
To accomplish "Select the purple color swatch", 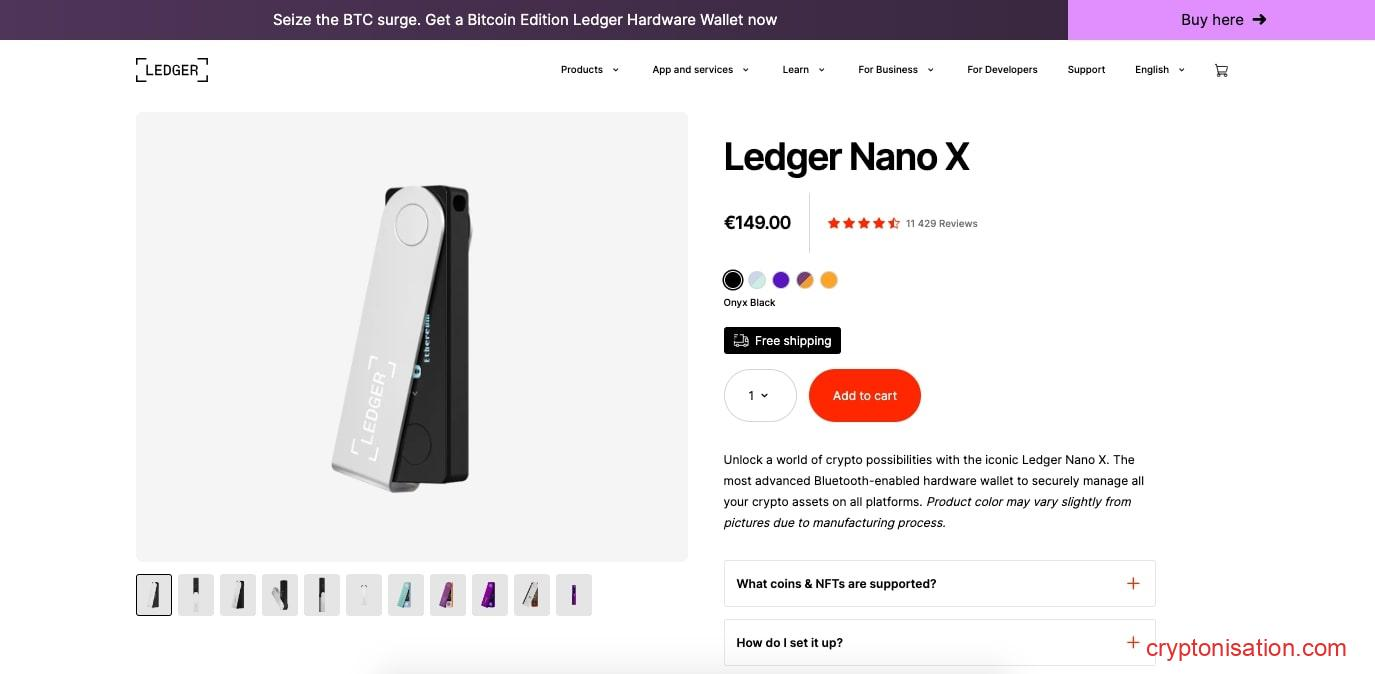I will pyautogui.click(x=781, y=280).
